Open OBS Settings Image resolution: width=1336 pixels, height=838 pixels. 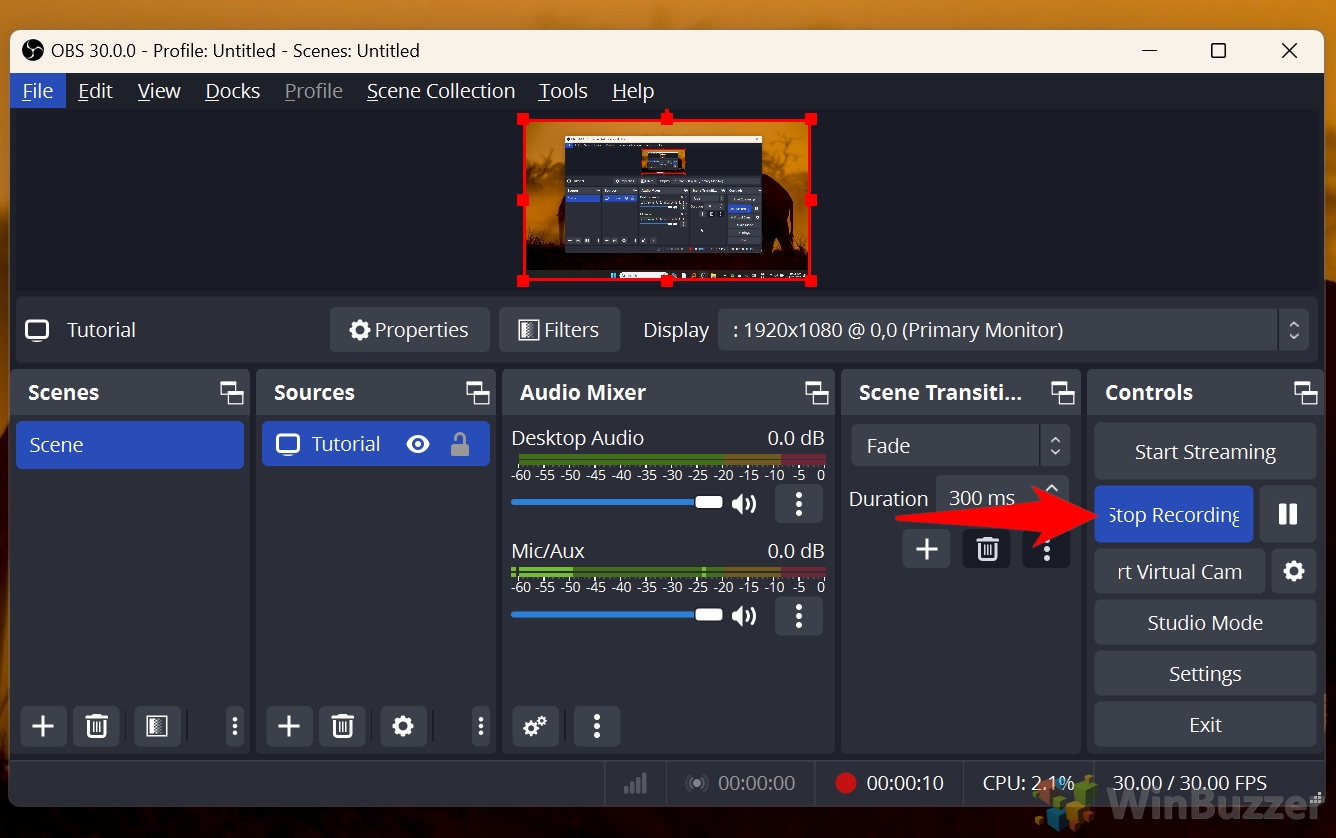pos(1205,673)
